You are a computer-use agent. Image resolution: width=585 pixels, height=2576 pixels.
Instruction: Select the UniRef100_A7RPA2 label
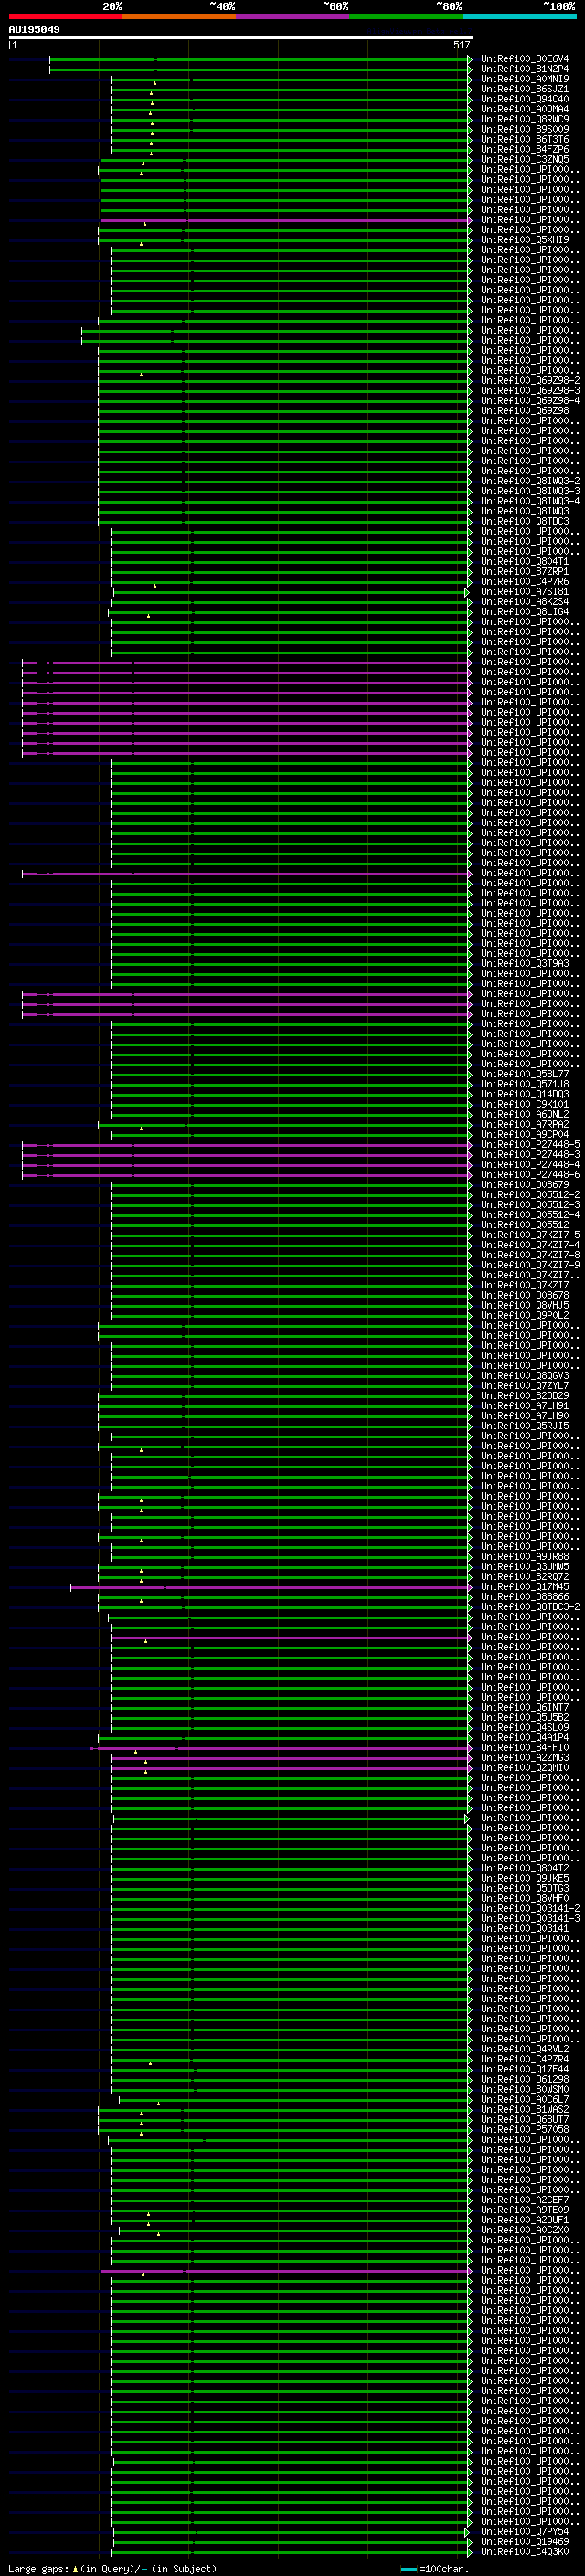[525, 1124]
